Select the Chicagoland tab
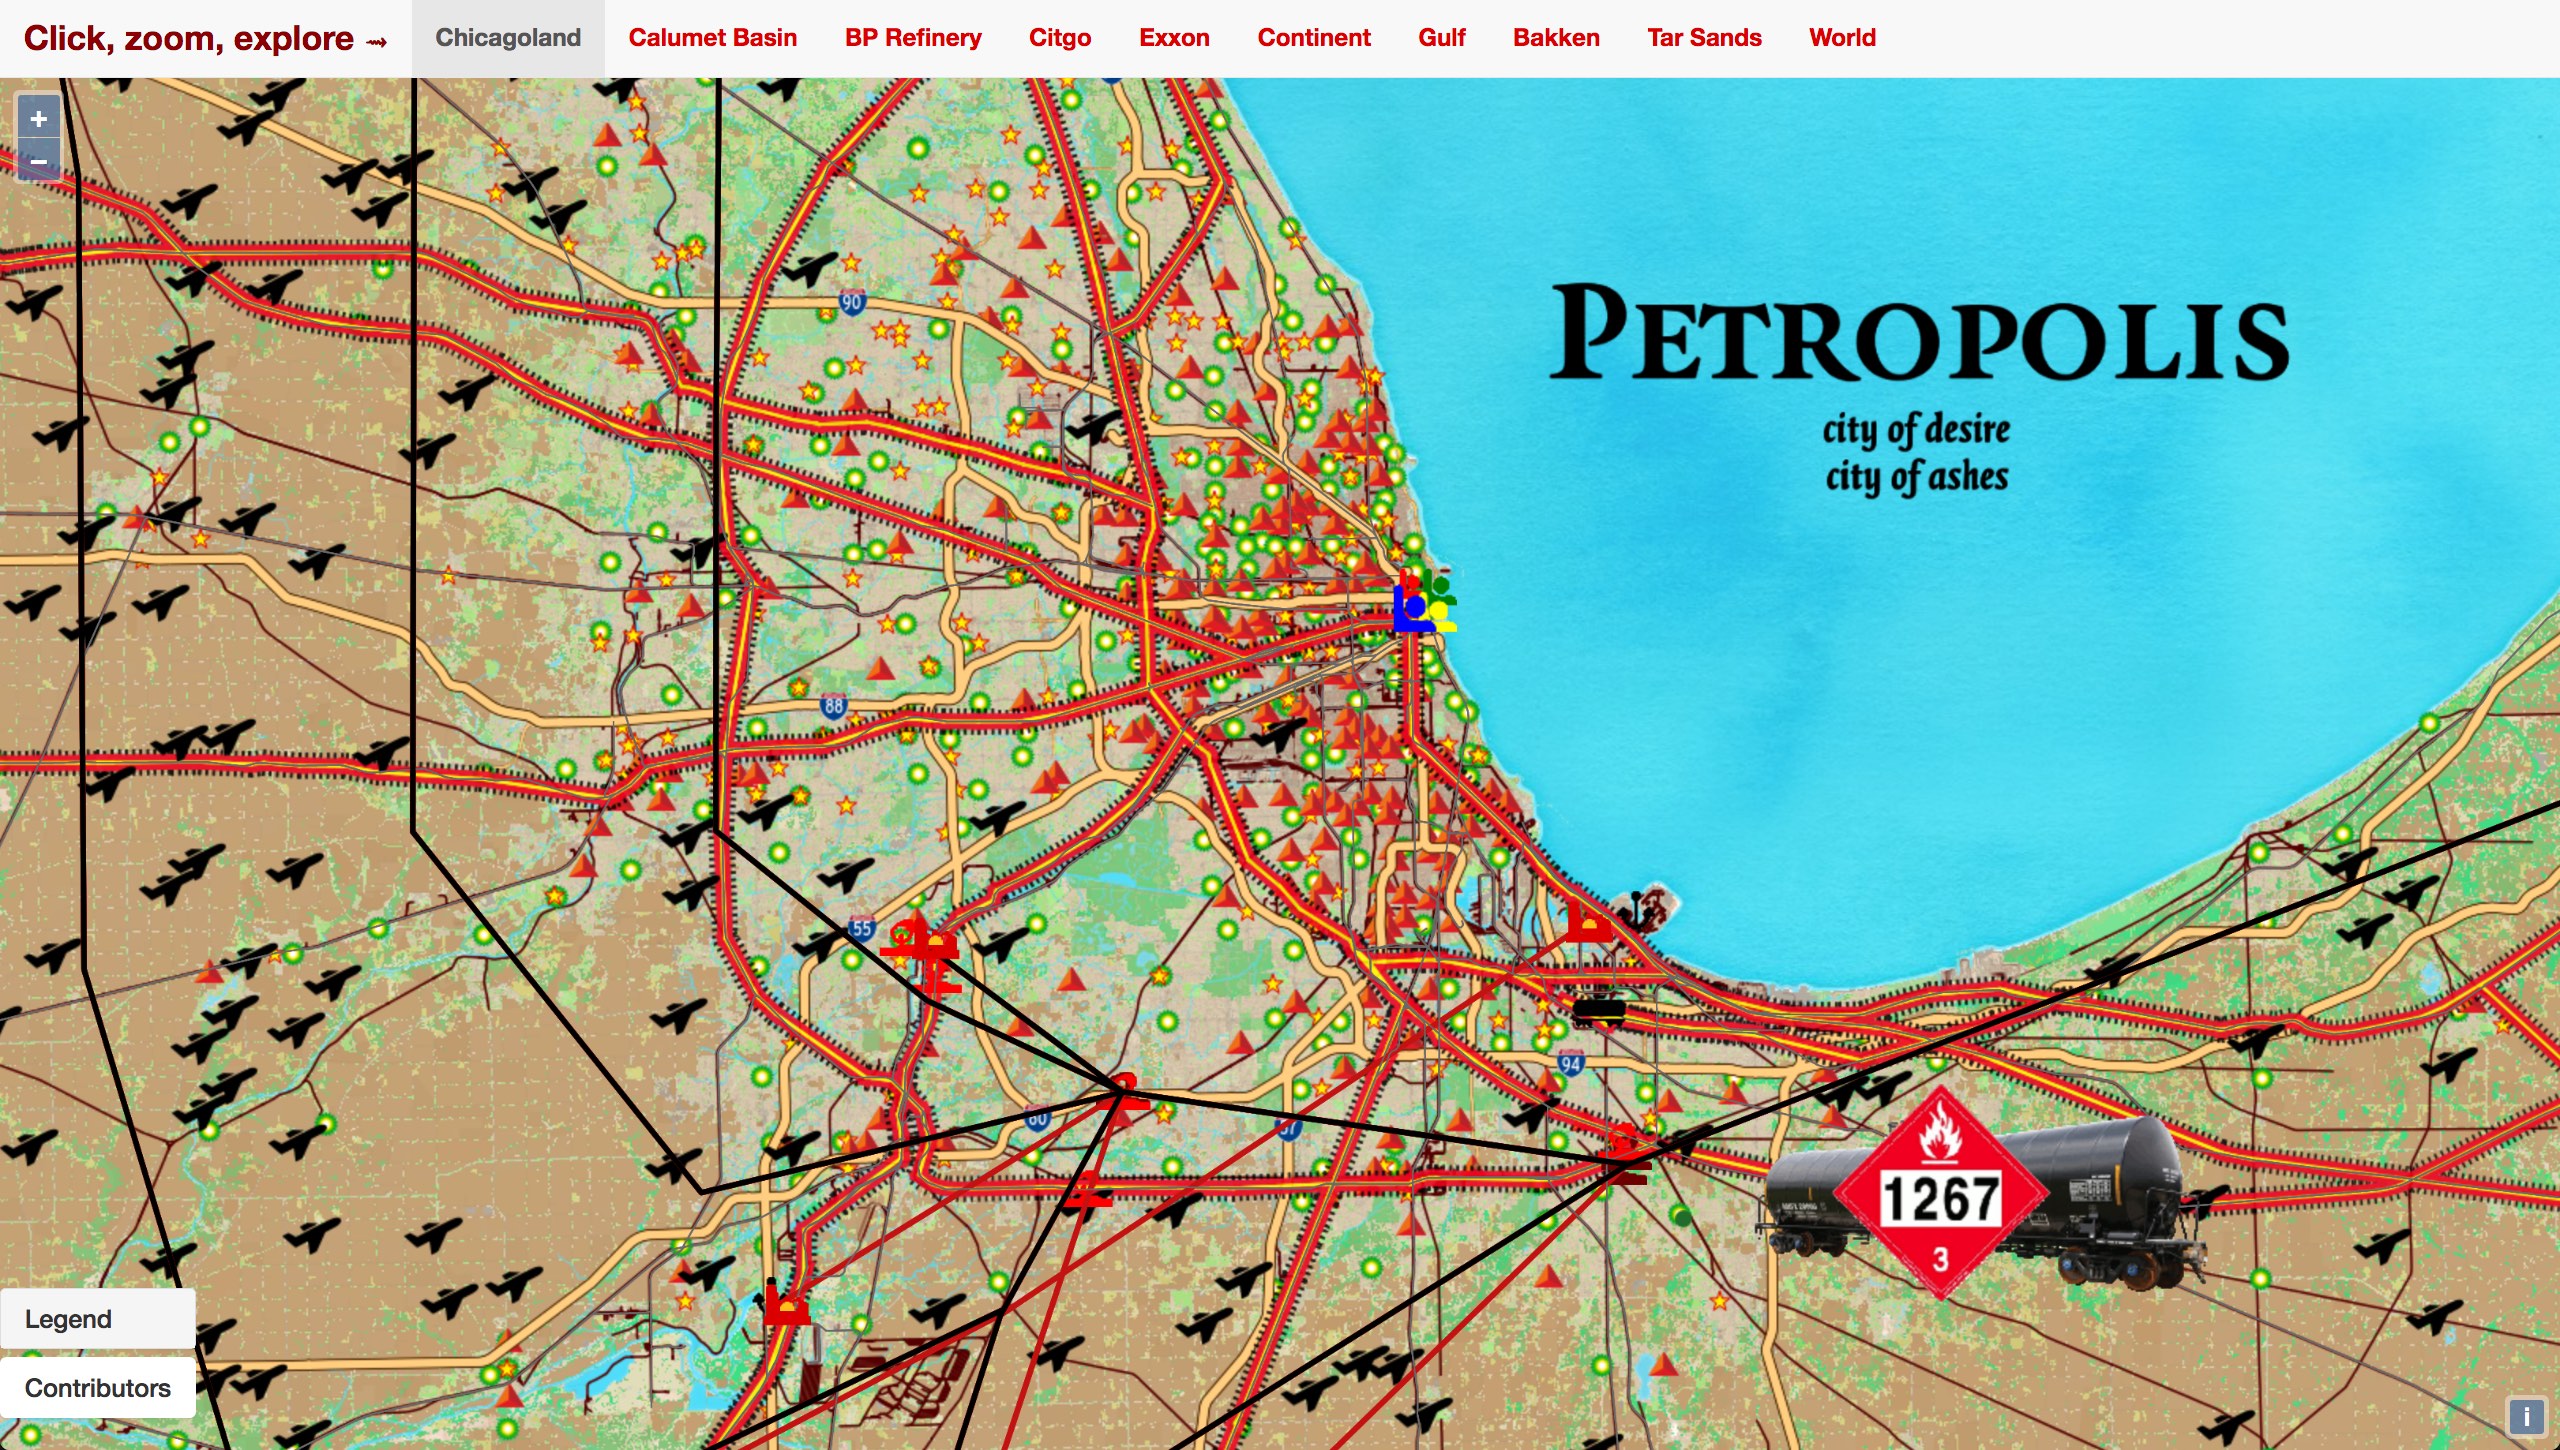 click(508, 38)
